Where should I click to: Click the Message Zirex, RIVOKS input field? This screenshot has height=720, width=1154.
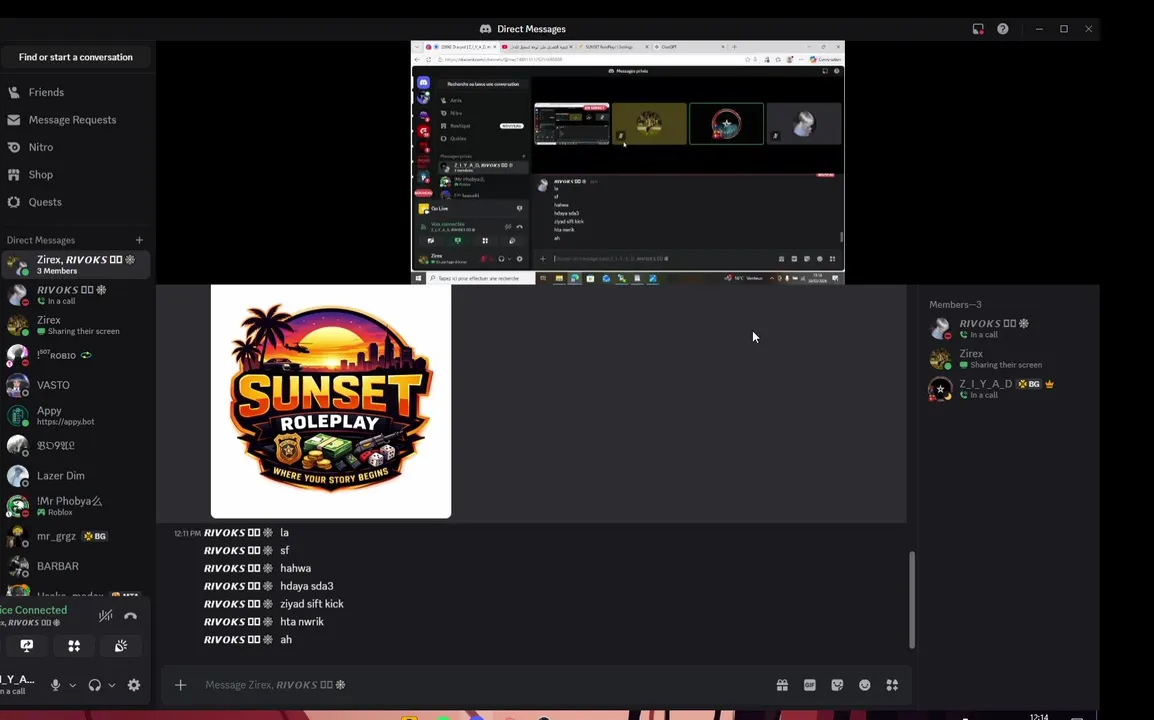(x=482, y=685)
